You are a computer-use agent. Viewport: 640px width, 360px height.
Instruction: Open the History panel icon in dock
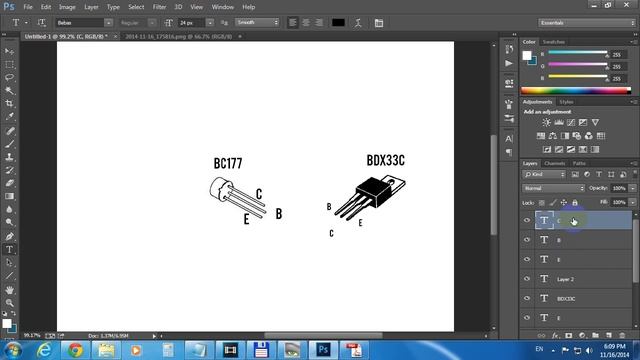coord(509,49)
